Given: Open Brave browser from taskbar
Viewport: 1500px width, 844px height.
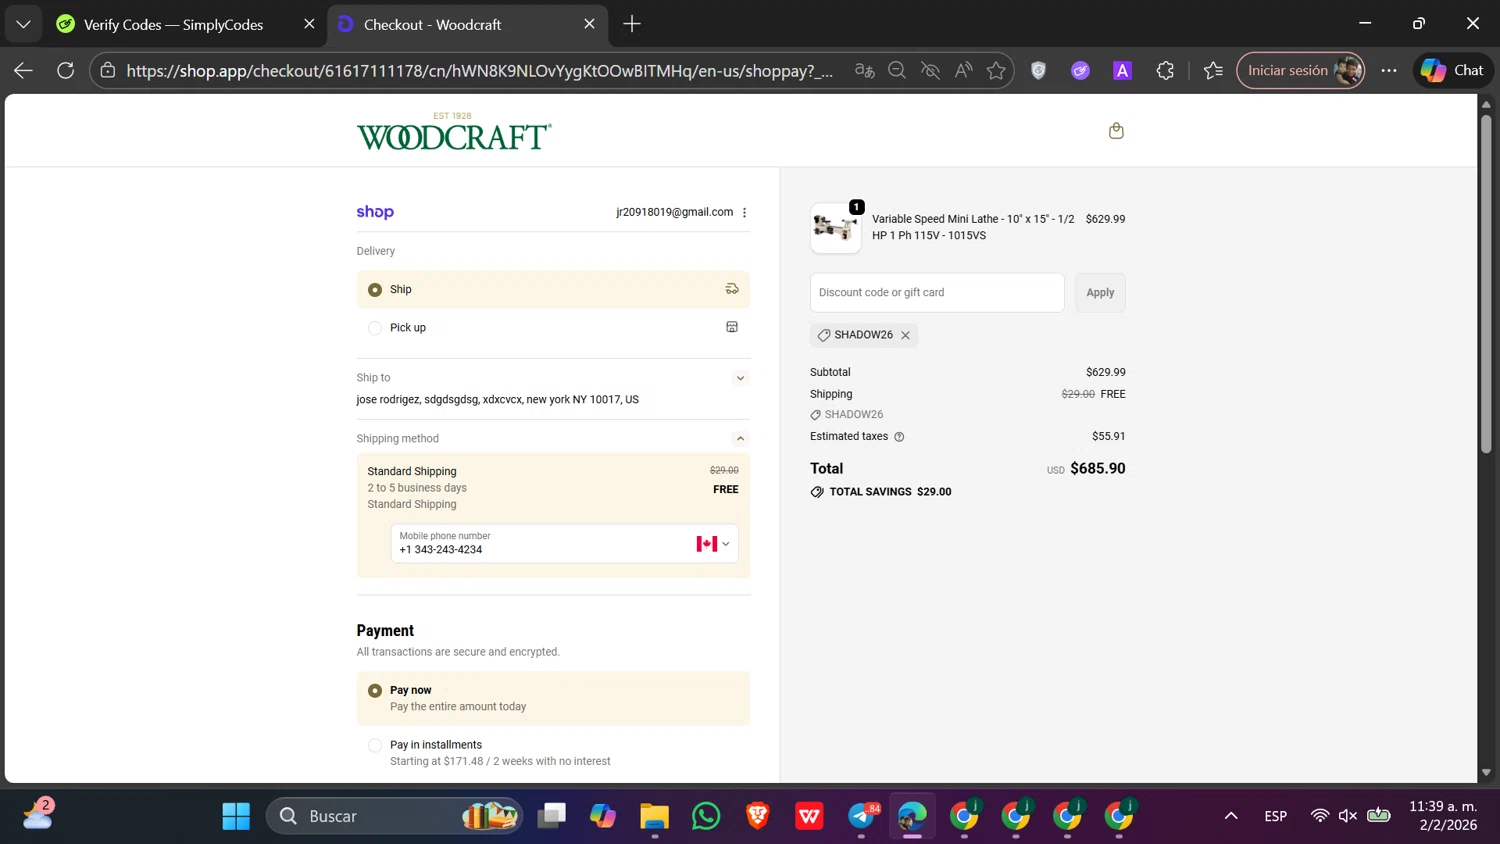Looking at the screenshot, I should (x=758, y=816).
